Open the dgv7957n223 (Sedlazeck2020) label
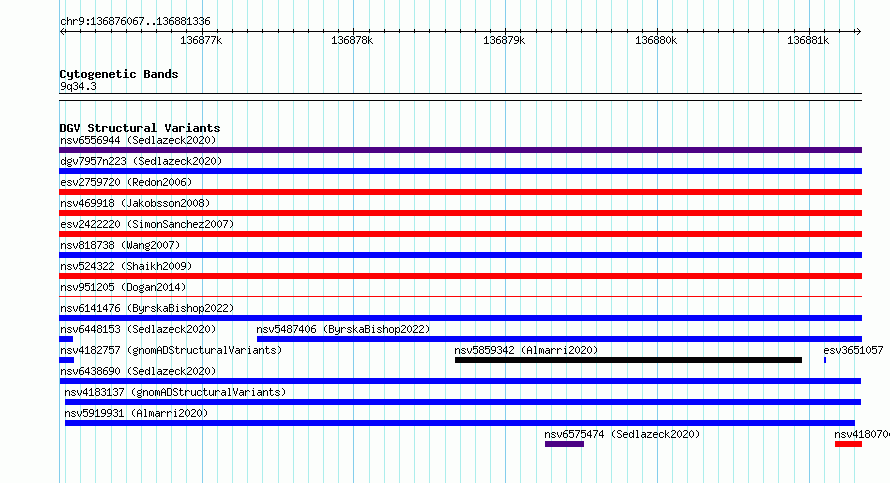 [x=141, y=161]
